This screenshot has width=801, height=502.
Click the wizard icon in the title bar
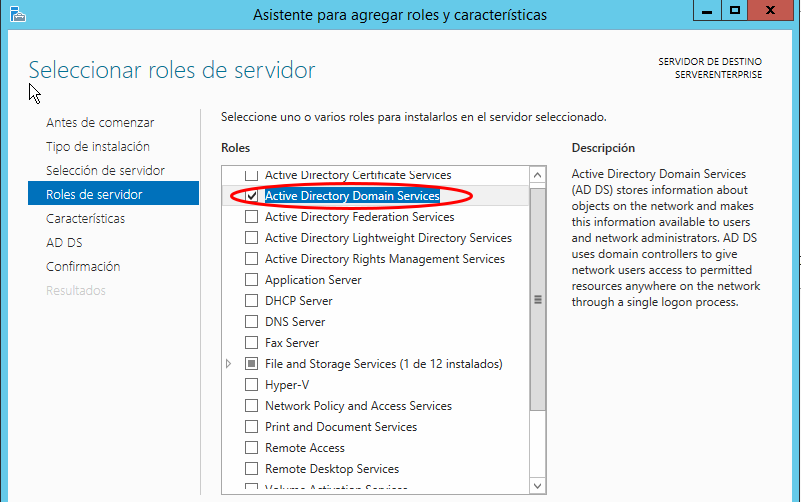17,14
